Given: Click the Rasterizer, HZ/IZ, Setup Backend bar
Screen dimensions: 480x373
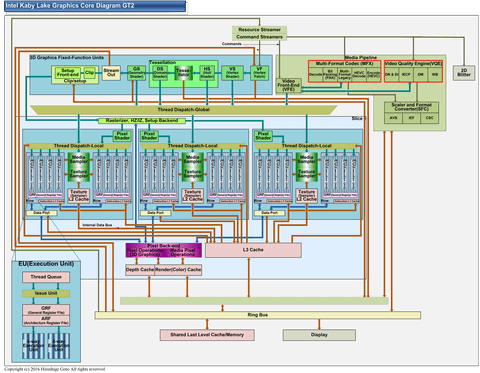Looking at the screenshot, I should click(x=142, y=121).
